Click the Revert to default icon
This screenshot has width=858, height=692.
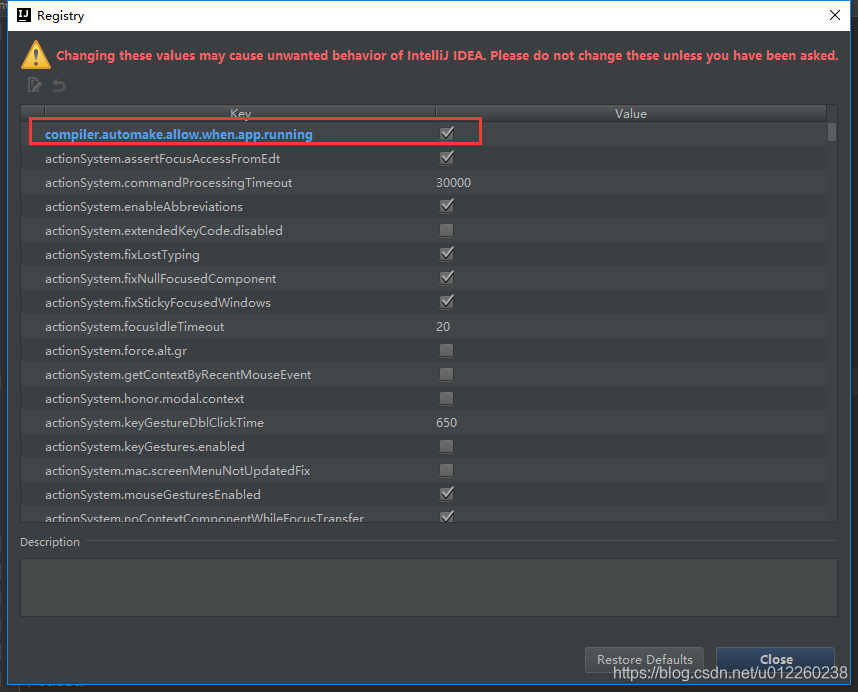(x=59, y=85)
